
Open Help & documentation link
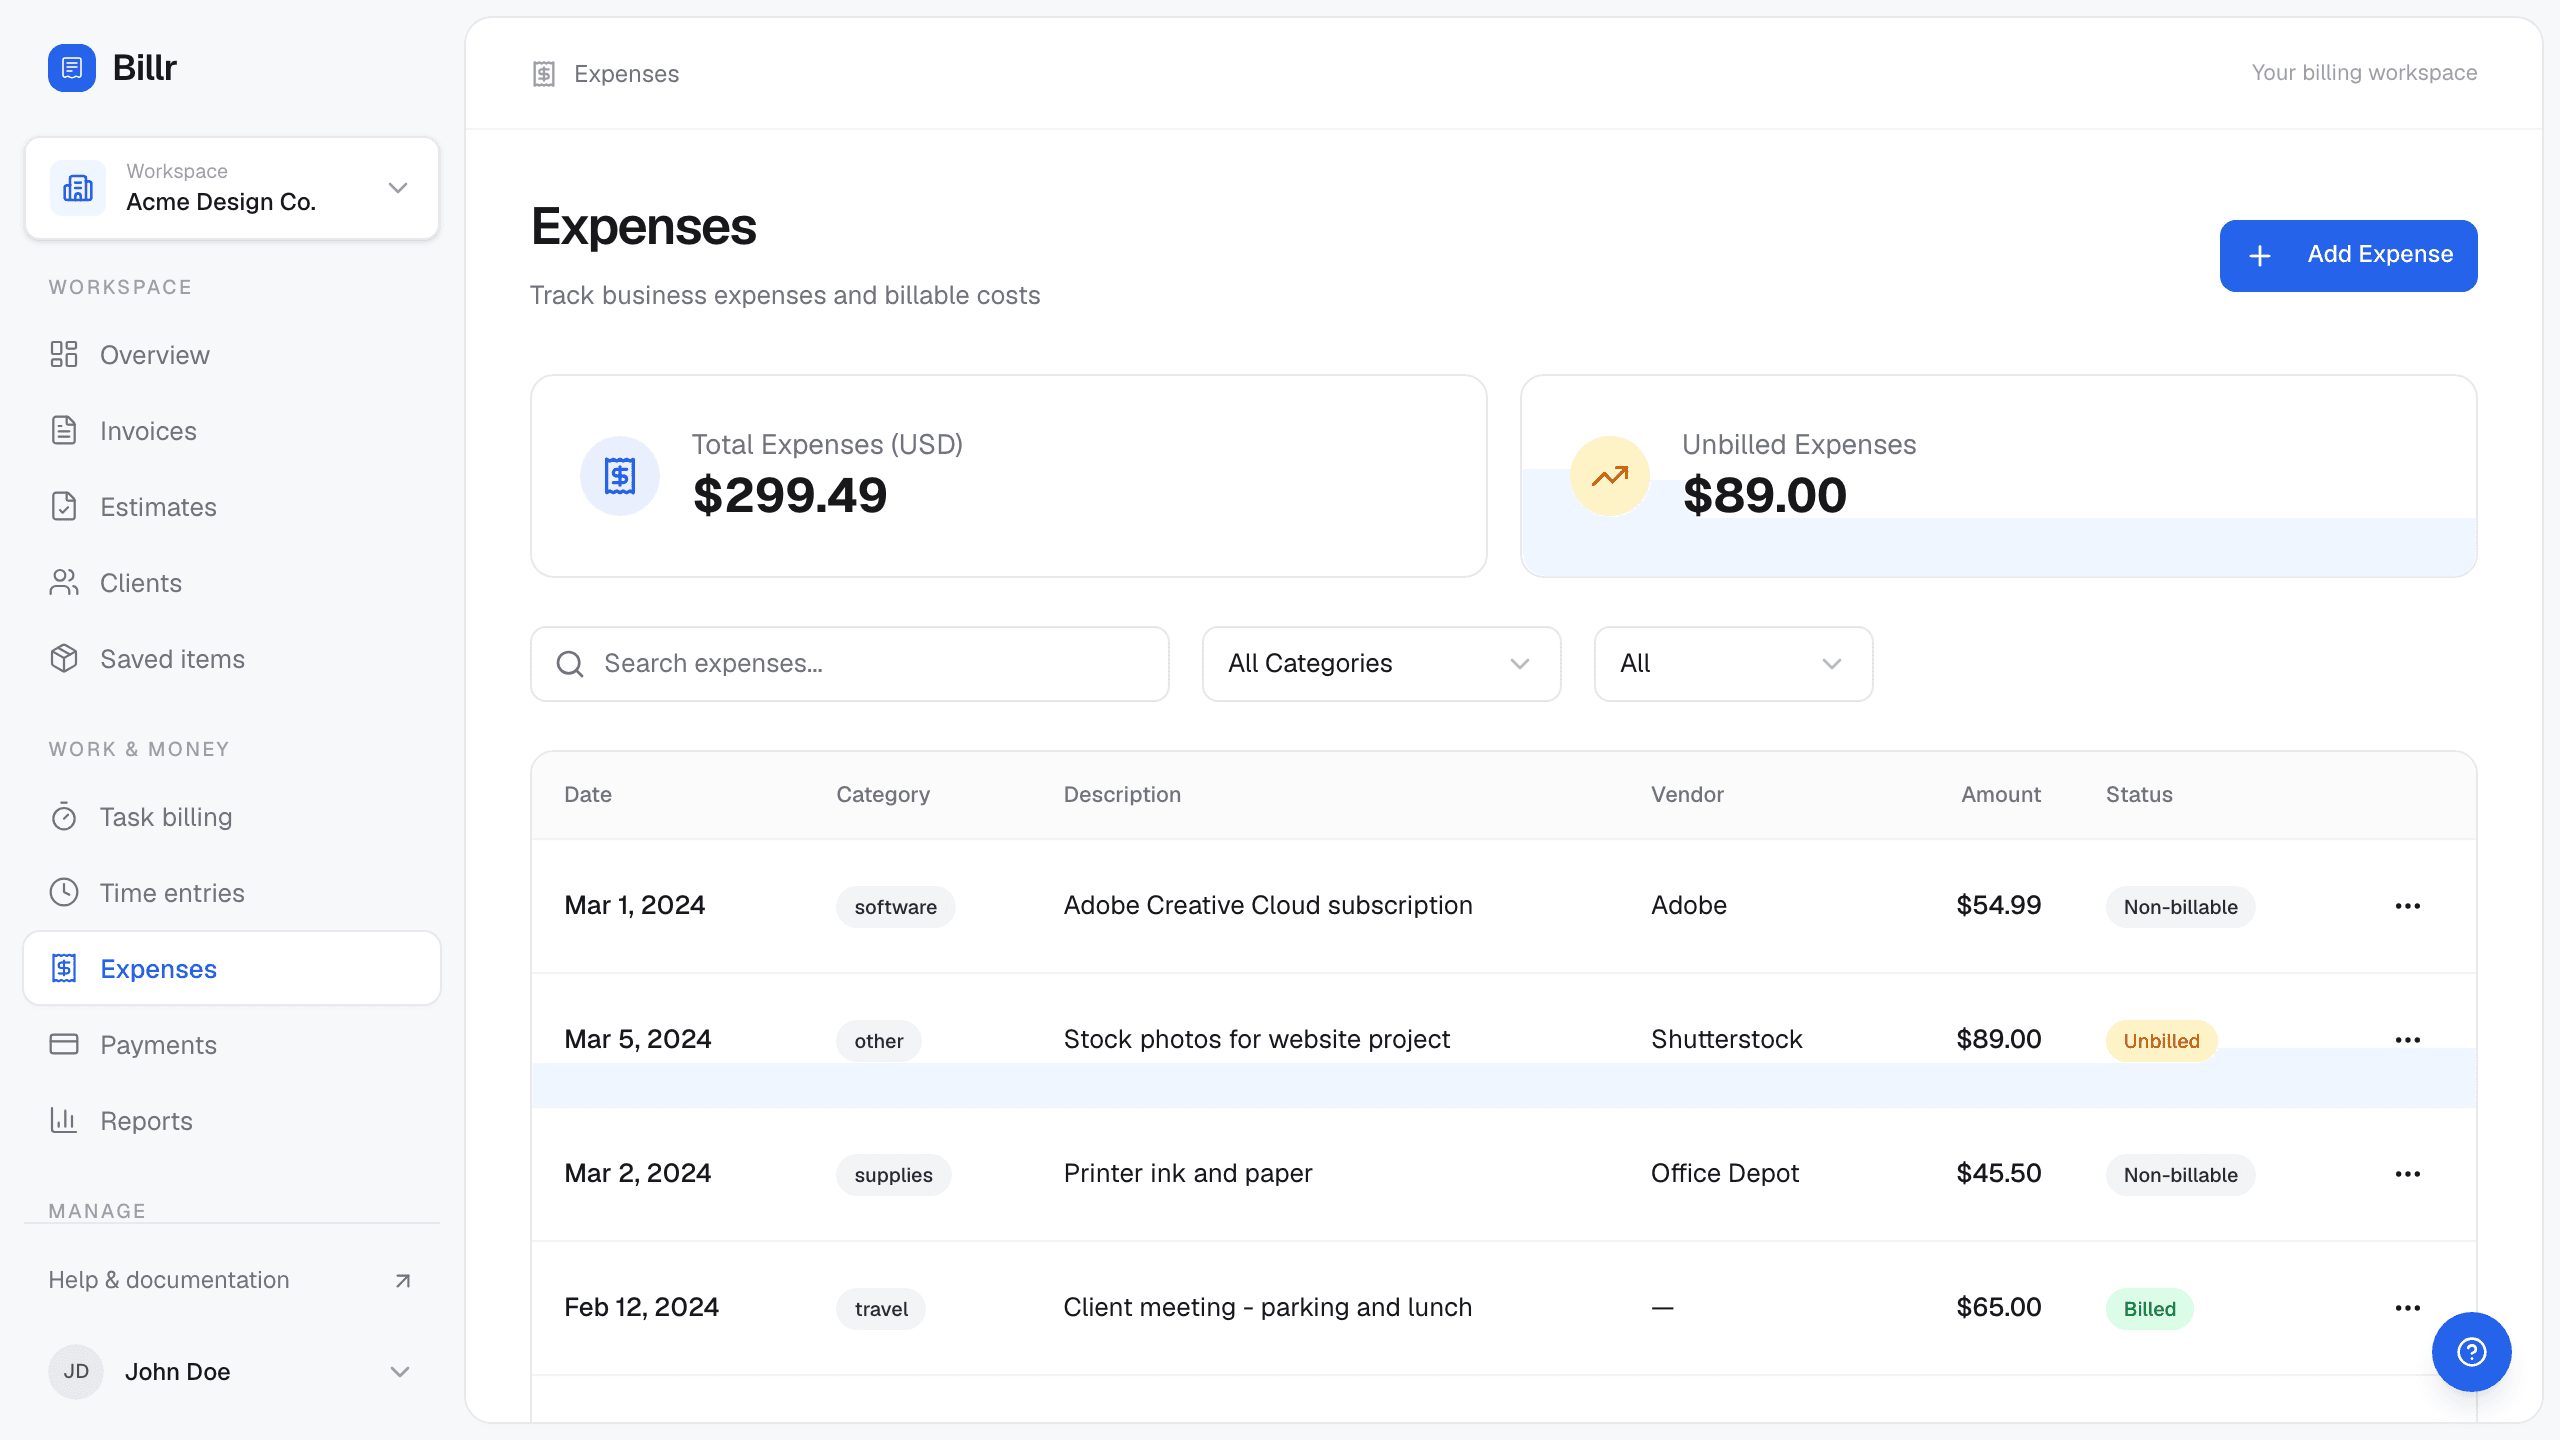[x=232, y=1280]
